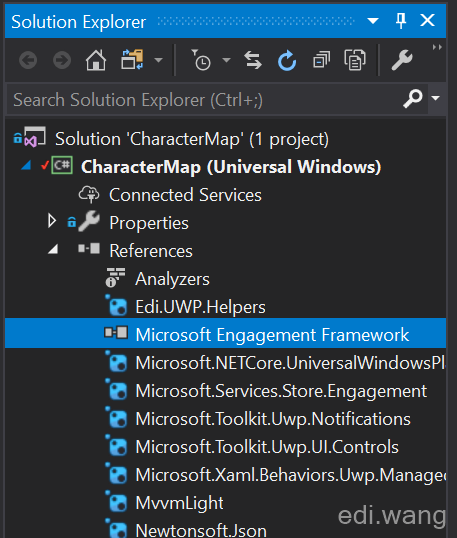Click the Back navigation arrow
The height and width of the screenshot is (538, 457).
[x=28, y=60]
